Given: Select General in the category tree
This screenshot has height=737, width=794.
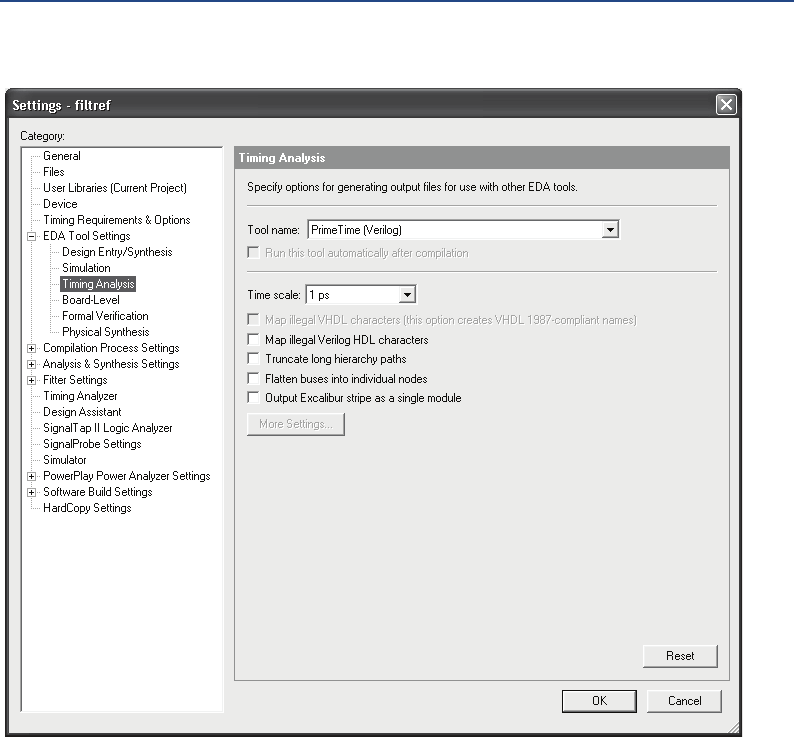Looking at the screenshot, I should tap(62, 156).
